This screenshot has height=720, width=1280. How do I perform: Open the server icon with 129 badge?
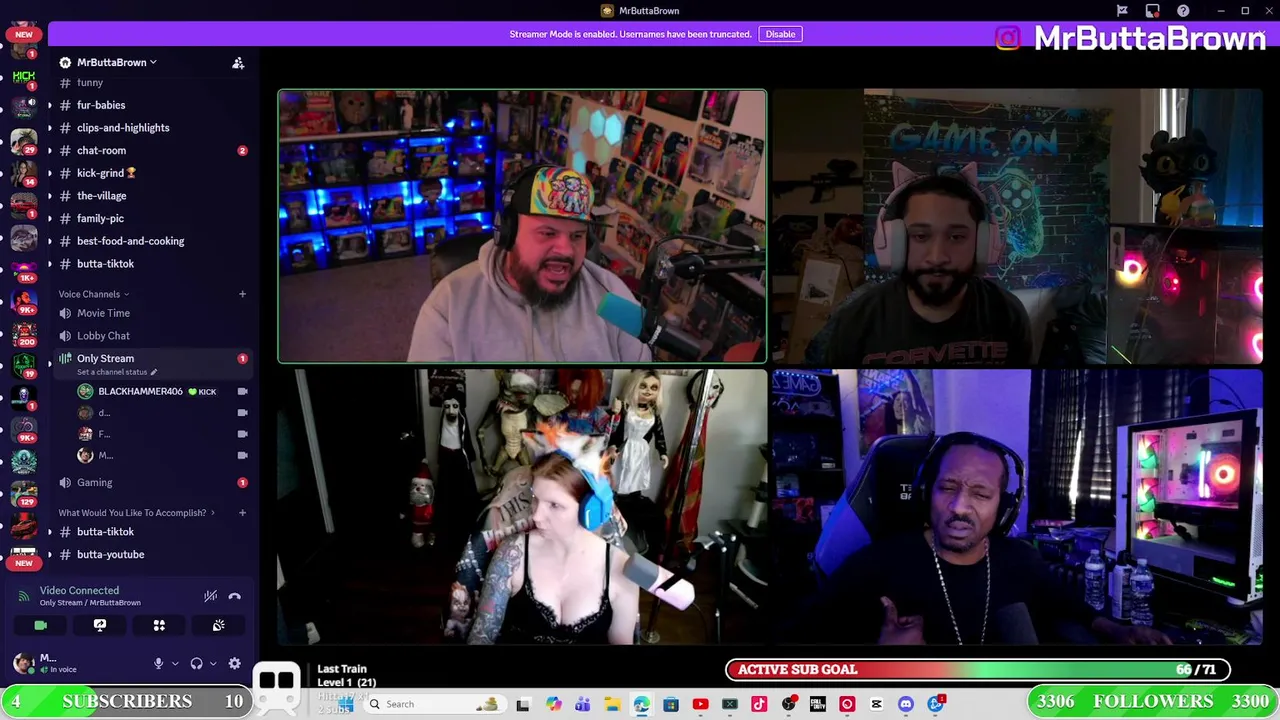point(24,494)
